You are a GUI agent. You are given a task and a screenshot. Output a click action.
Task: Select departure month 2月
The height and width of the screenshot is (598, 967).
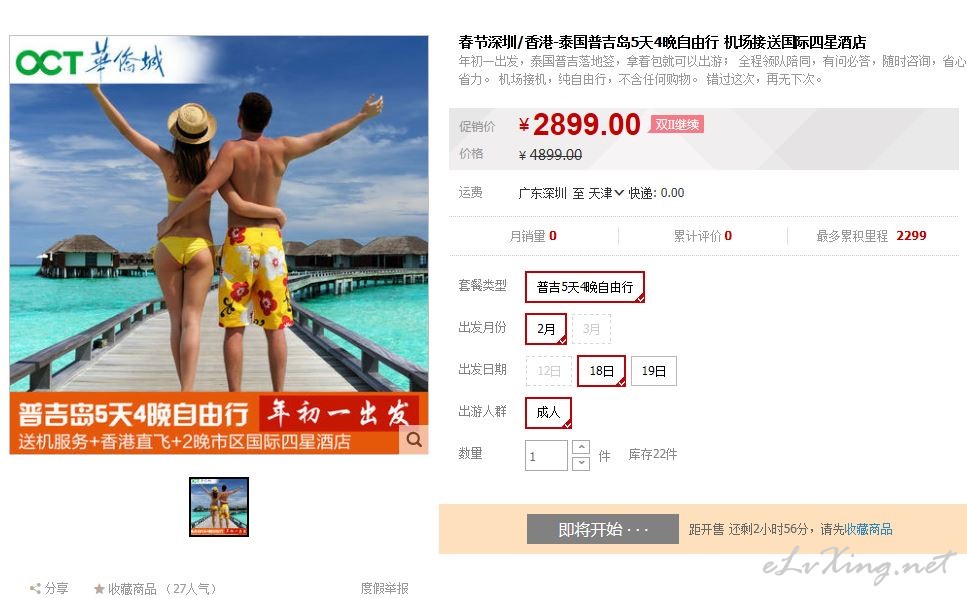coord(546,329)
